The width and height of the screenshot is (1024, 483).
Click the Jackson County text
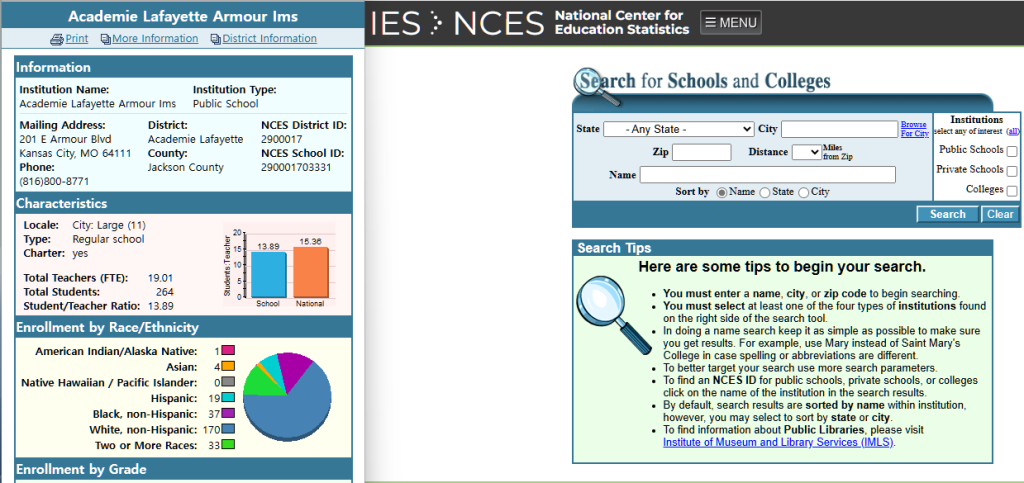[186, 167]
